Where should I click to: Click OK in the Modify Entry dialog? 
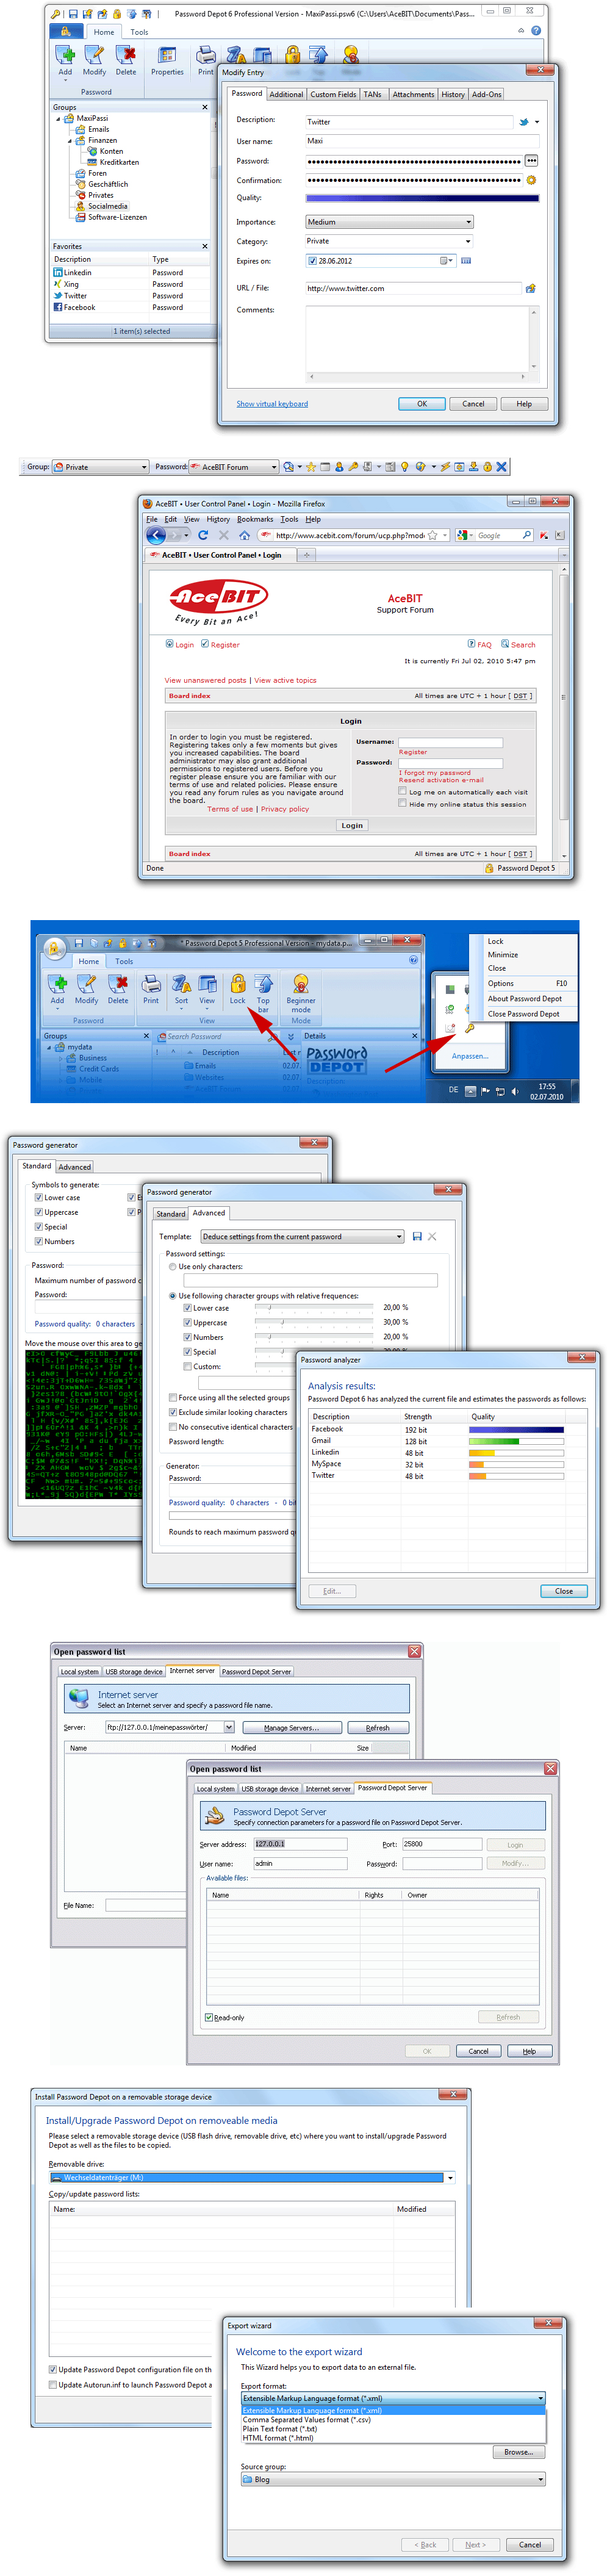[x=422, y=404]
